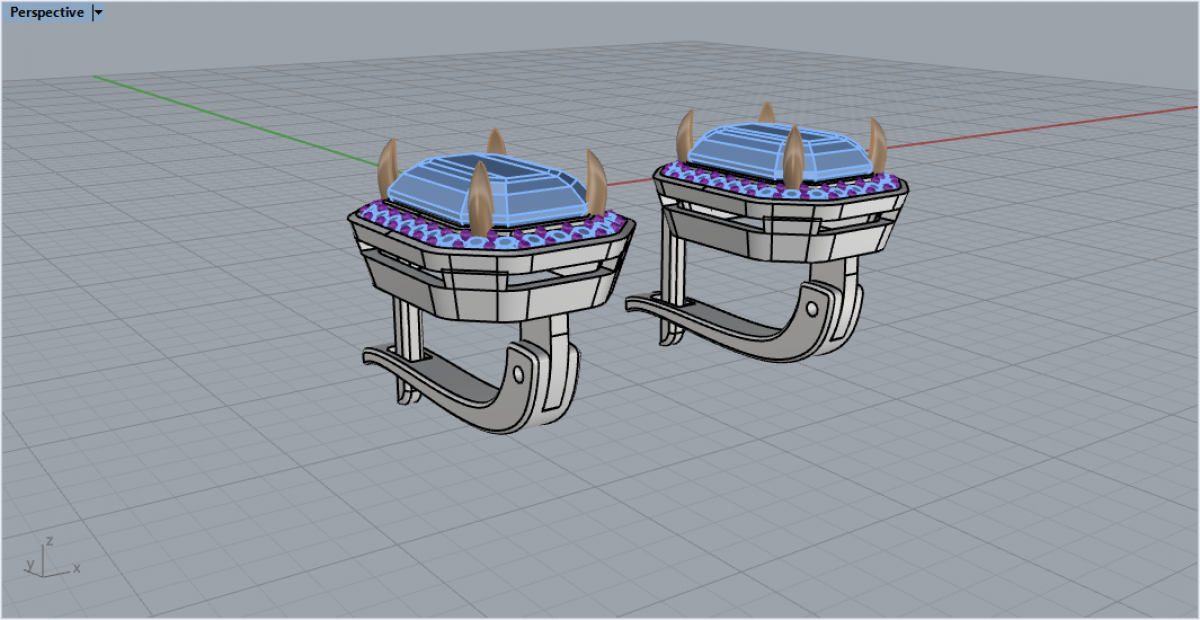
Task: Select the far-right prong on the left ring
Action: point(596,182)
